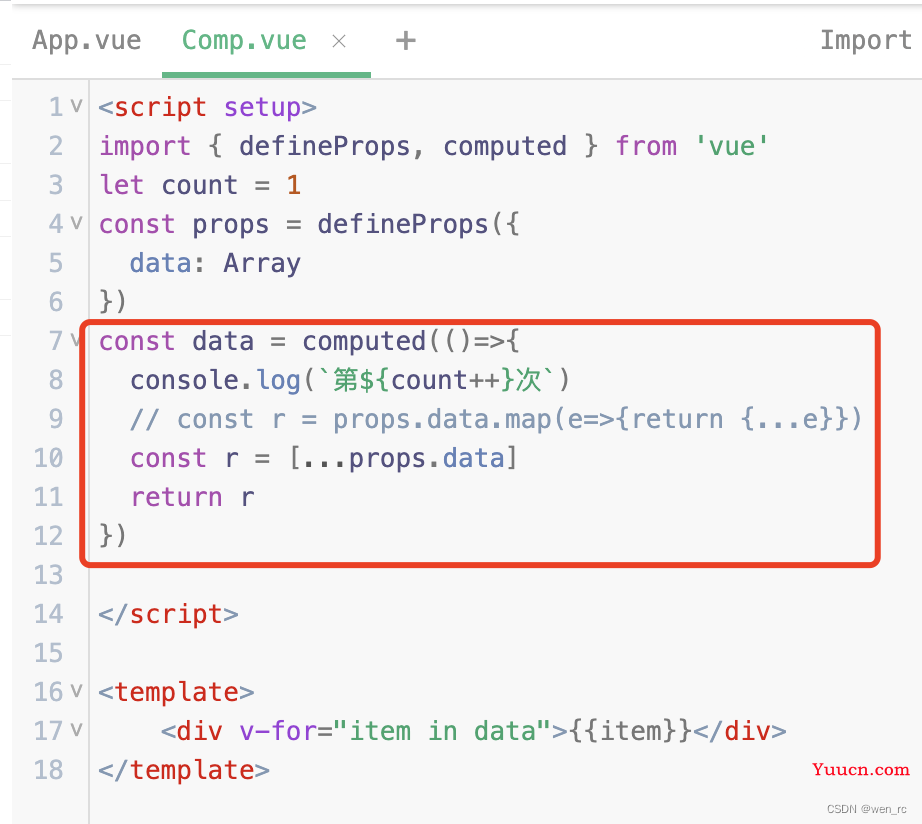
Task: Fold the div element at line 17
Action: click(x=76, y=729)
